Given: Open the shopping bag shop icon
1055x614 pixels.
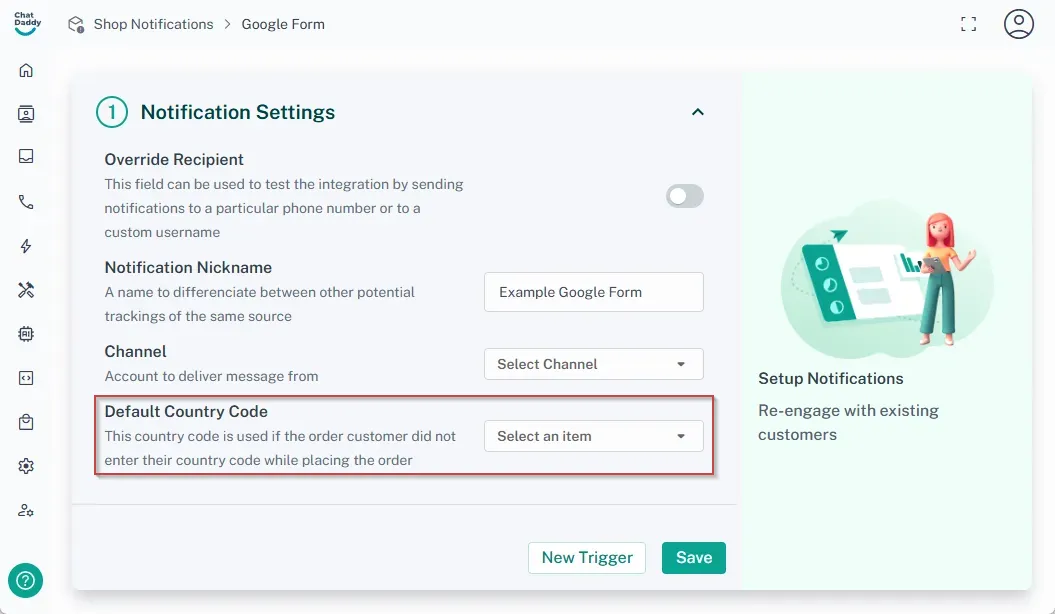Looking at the screenshot, I should coord(26,422).
